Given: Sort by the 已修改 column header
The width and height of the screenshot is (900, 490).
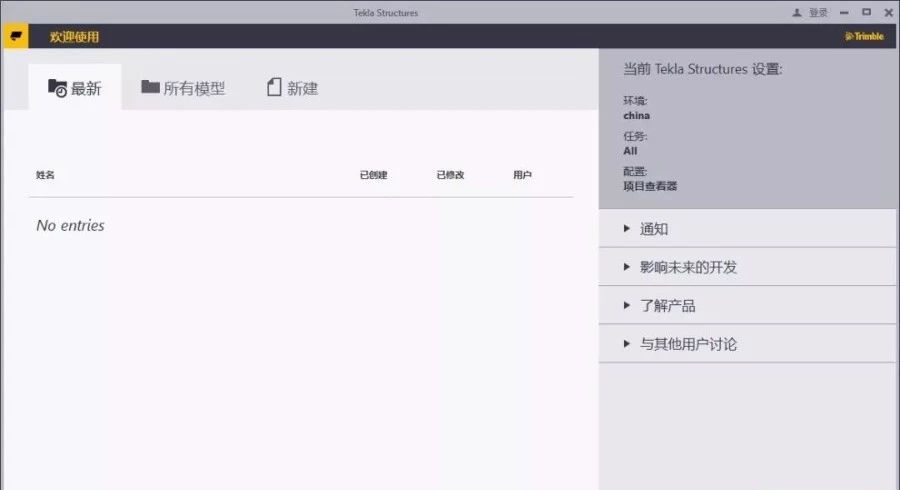Looking at the screenshot, I should (x=451, y=175).
